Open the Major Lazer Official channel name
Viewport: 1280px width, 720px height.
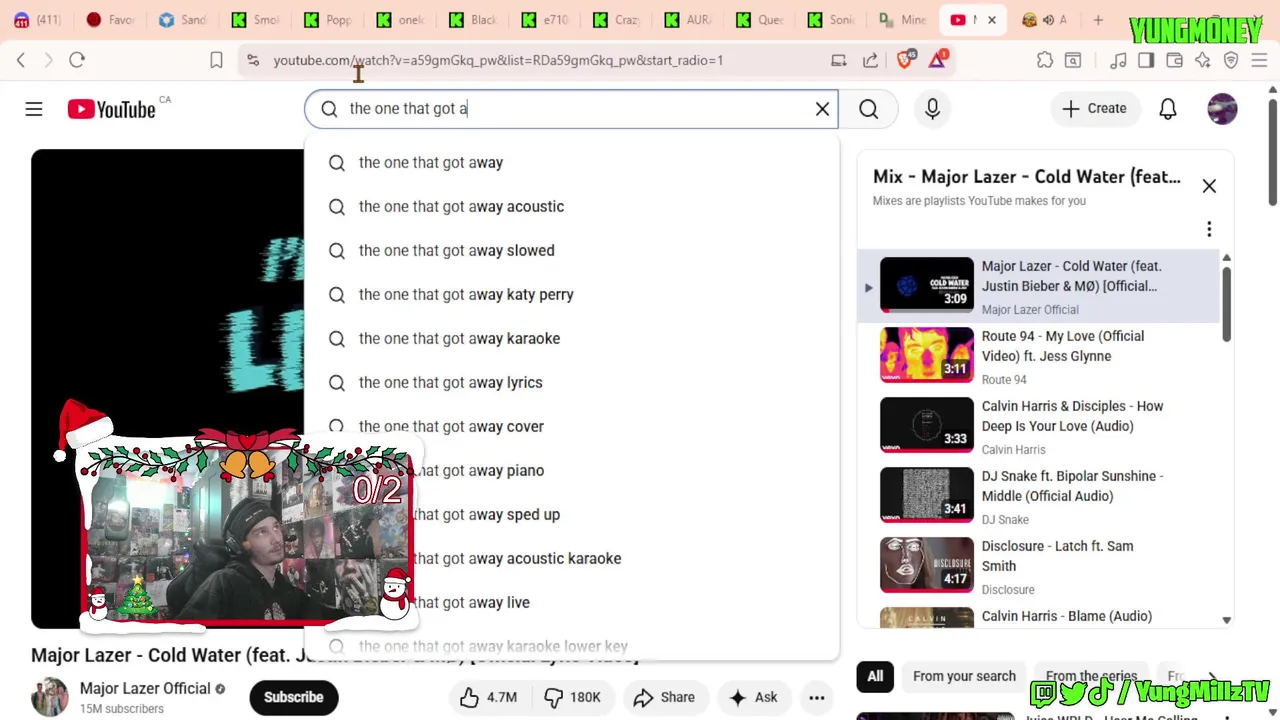(x=145, y=688)
